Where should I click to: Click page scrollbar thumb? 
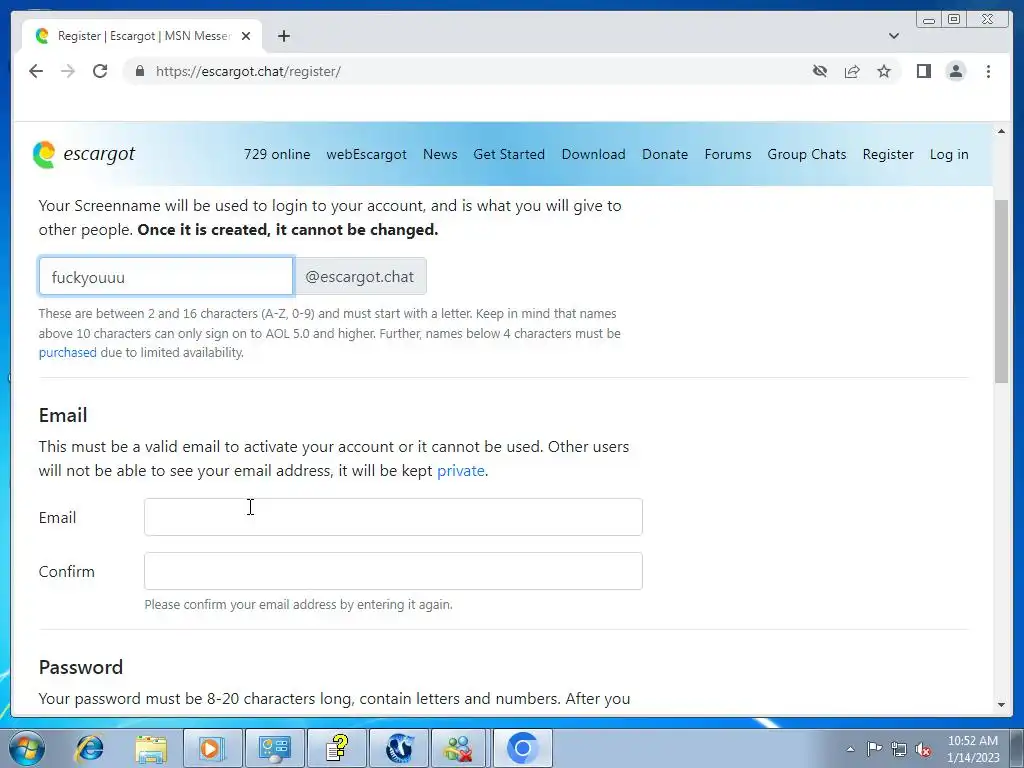(1001, 291)
